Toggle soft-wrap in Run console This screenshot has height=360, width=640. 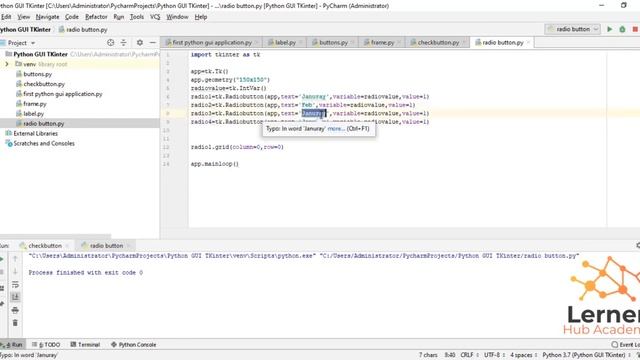(x=15, y=284)
